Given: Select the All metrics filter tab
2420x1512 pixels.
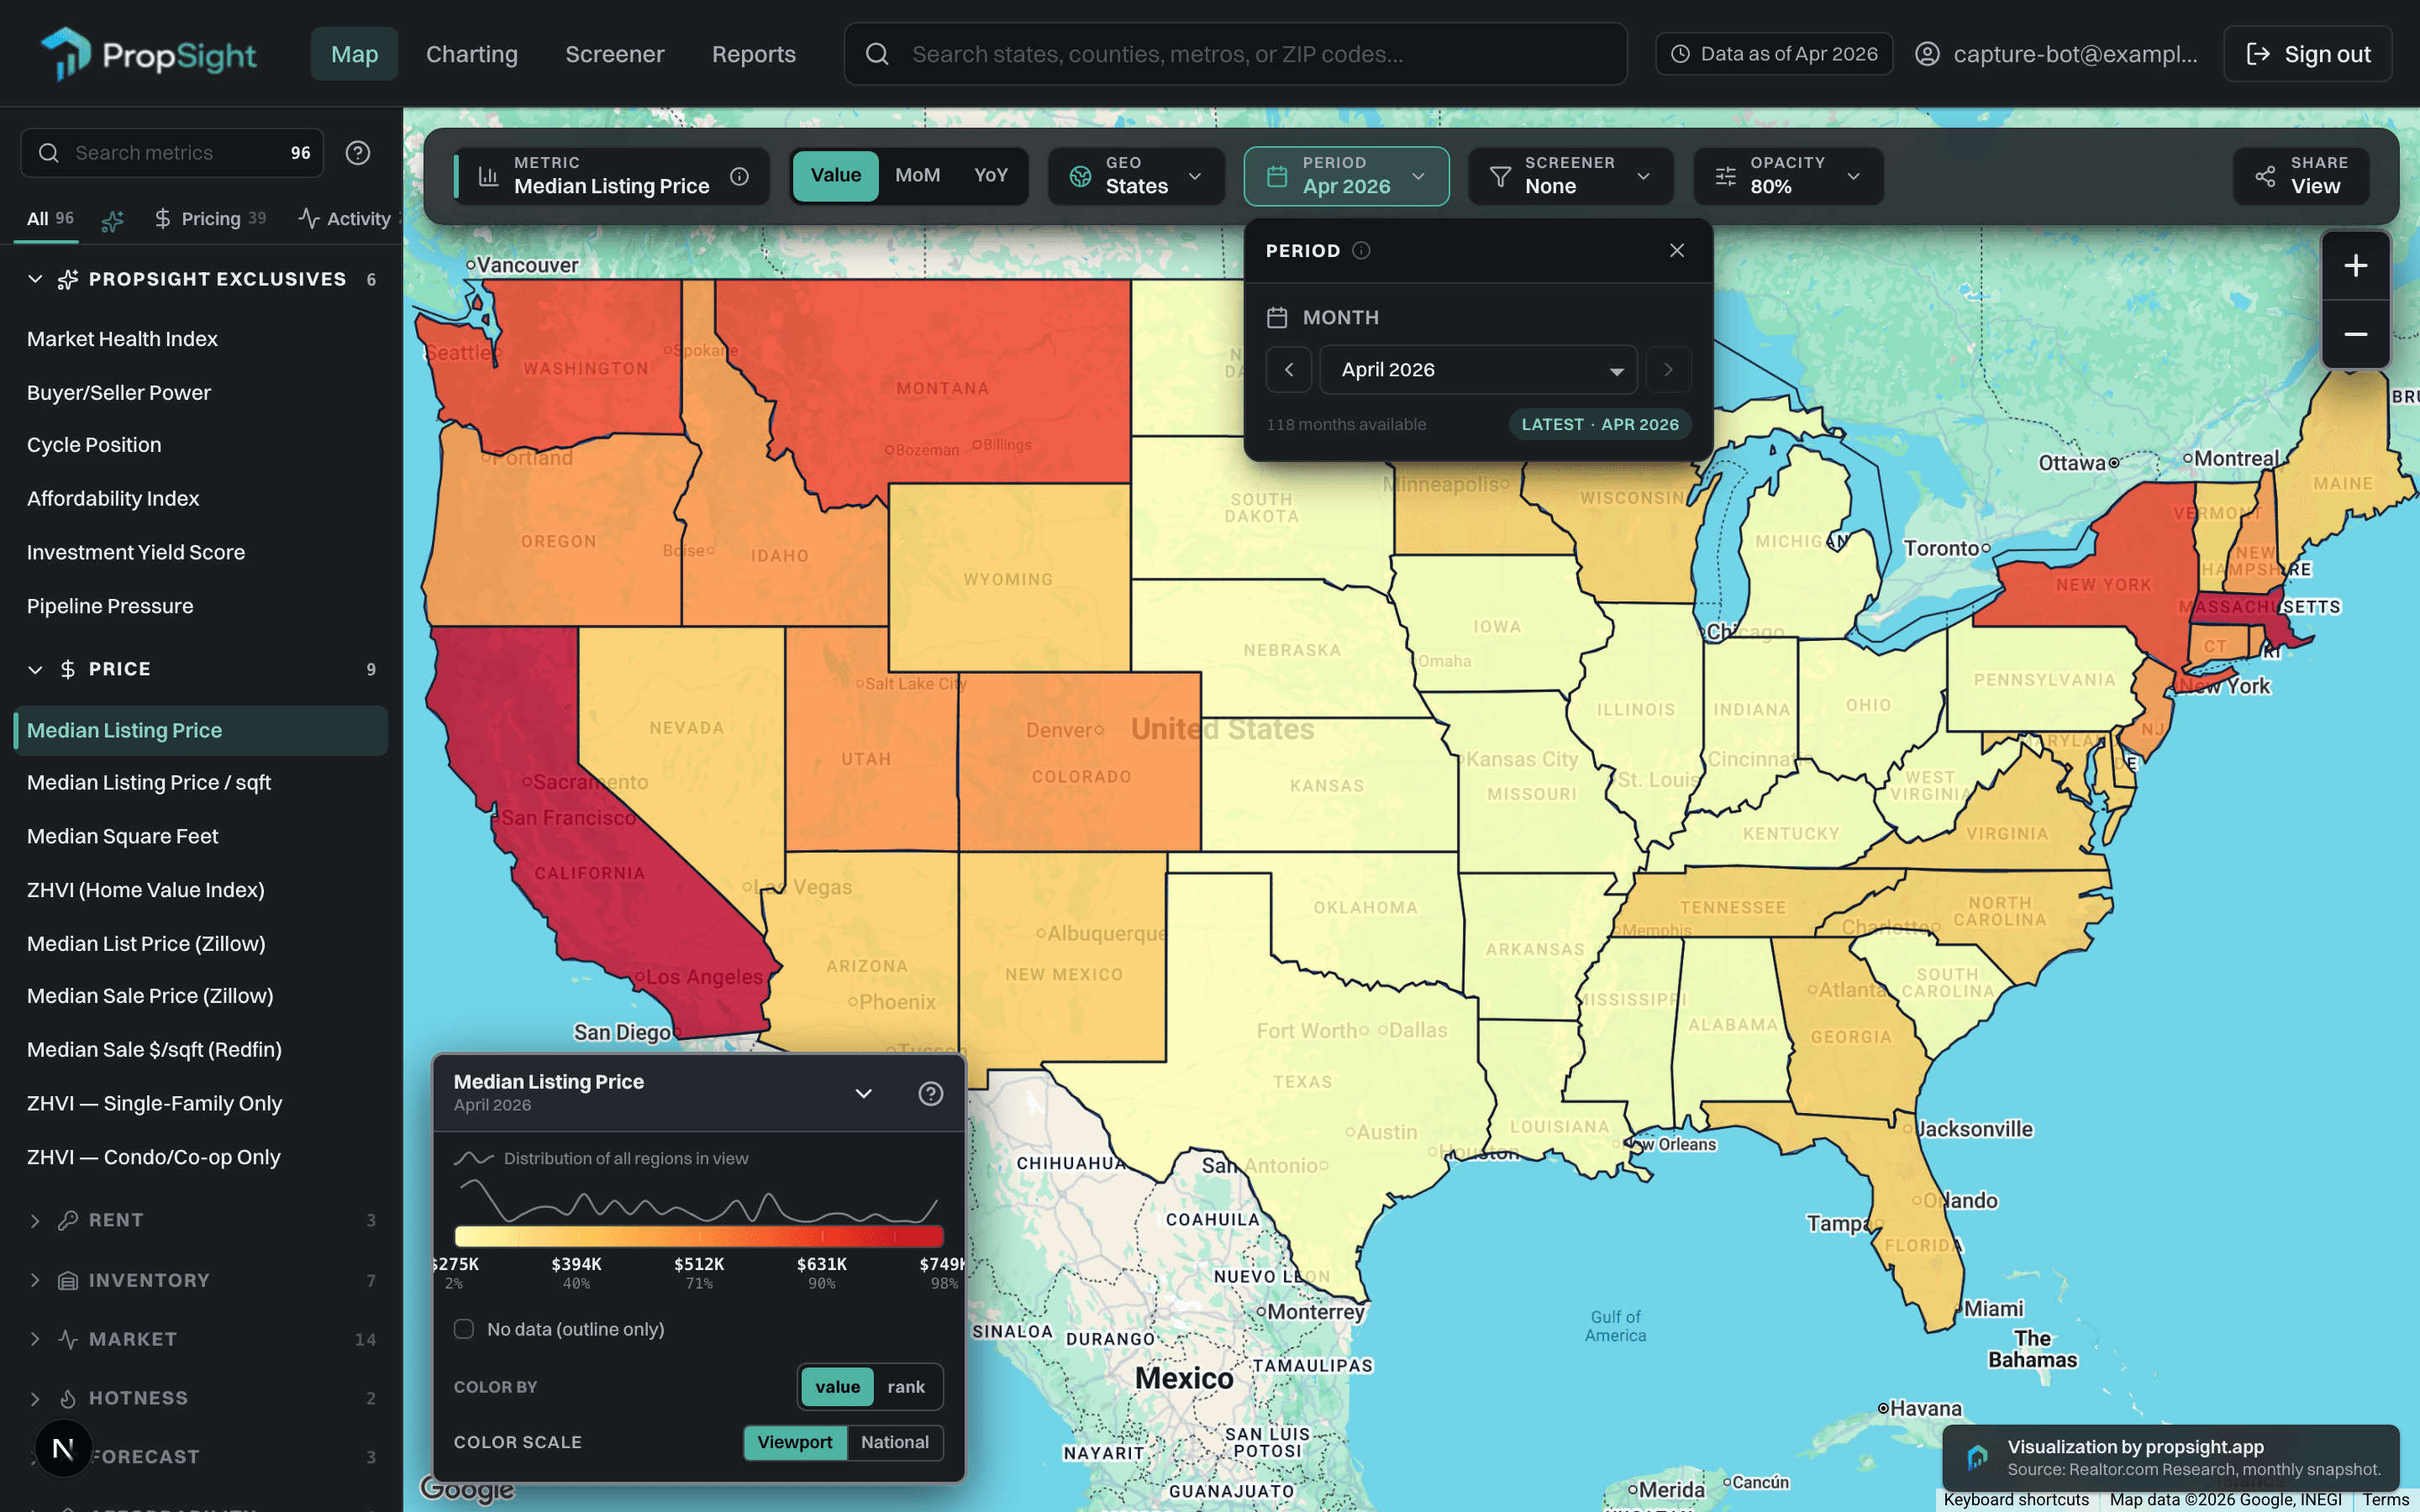Looking at the screenshot, I should pos(50,219).
